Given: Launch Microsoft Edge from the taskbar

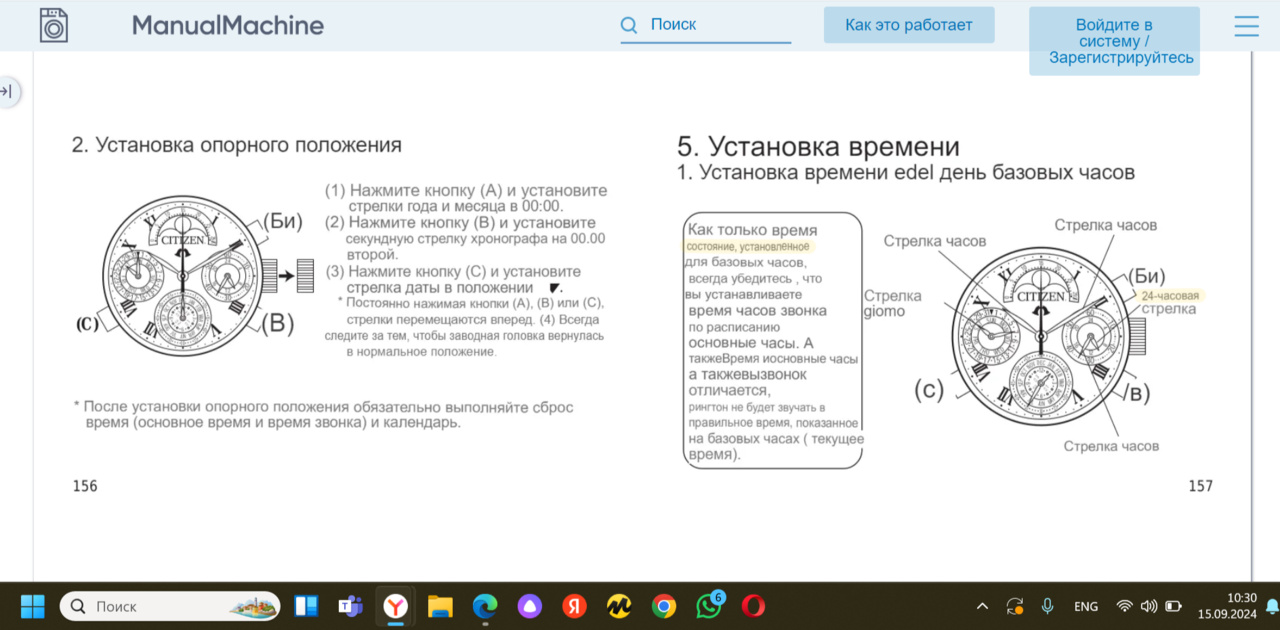Looking at the screenshot, I should coord(485,606).
